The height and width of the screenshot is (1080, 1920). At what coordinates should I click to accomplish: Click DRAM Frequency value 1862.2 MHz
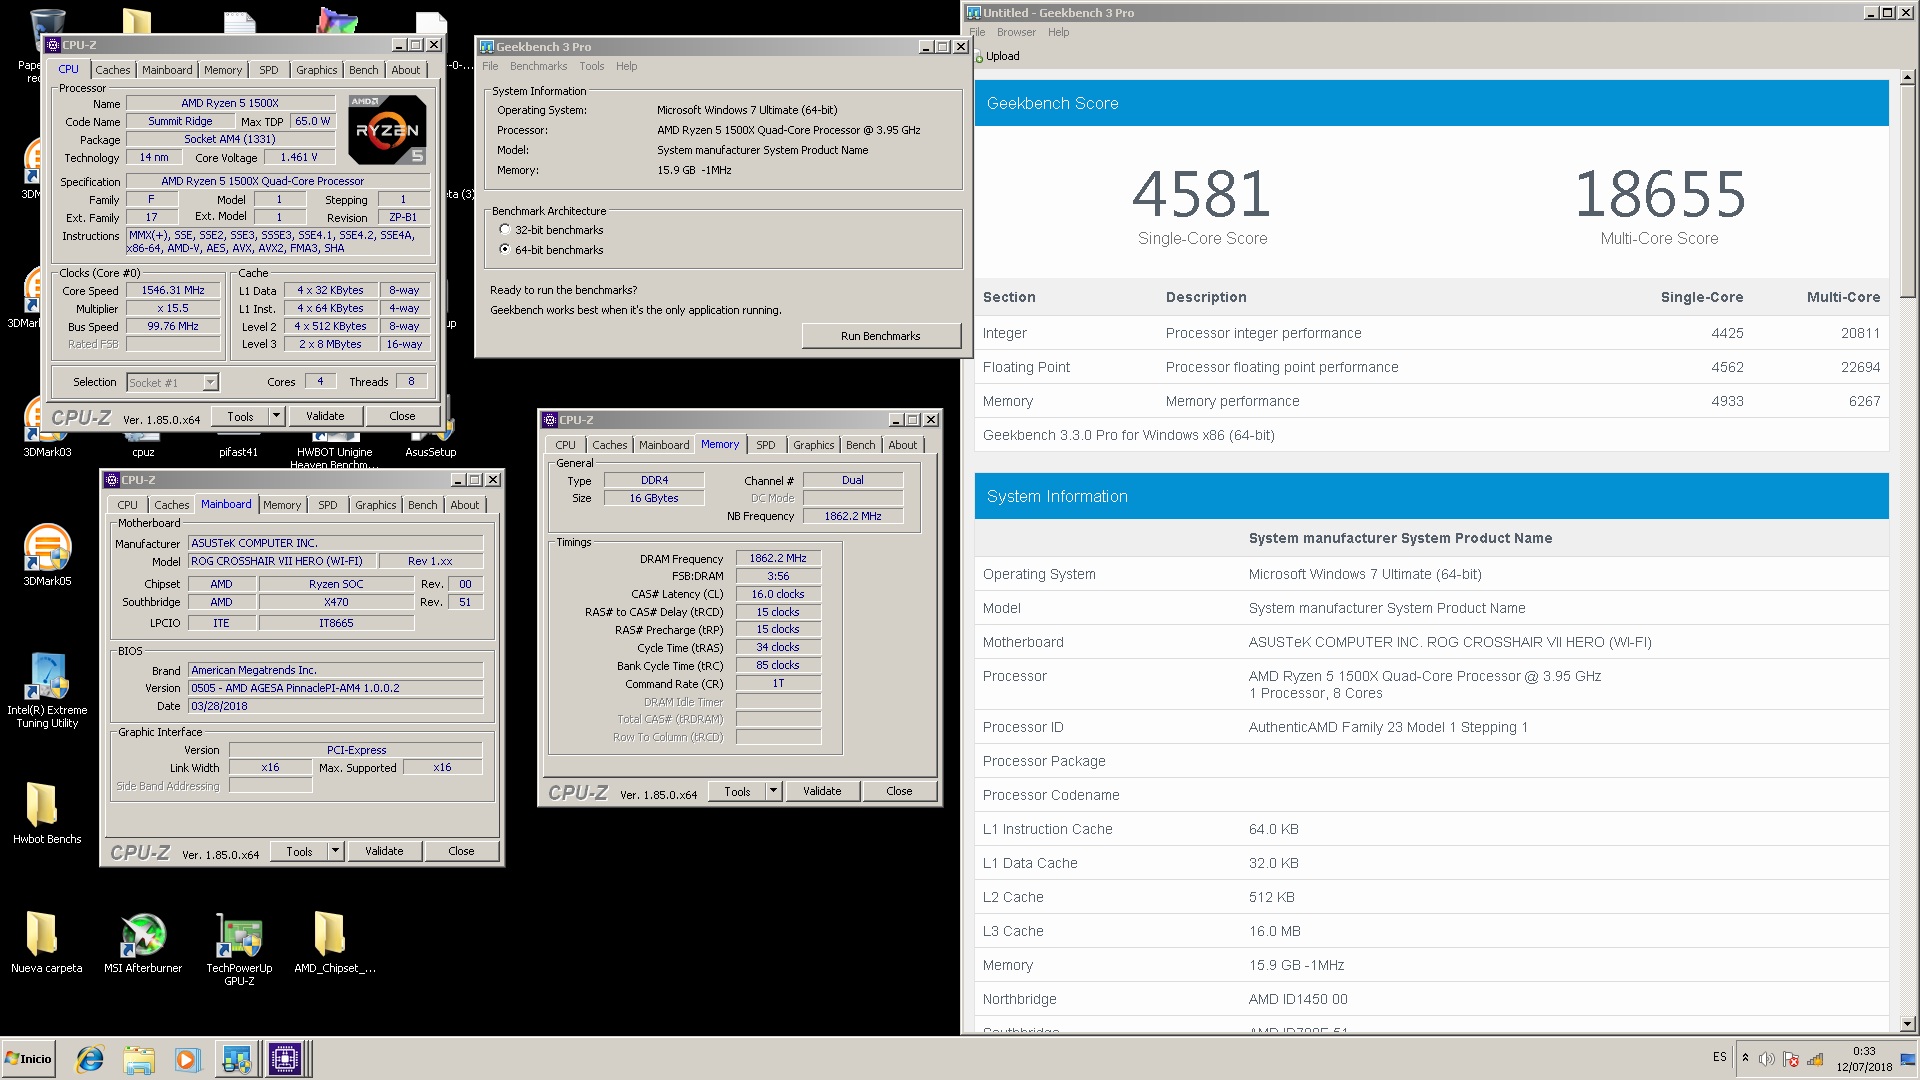[x=778, y=558]
